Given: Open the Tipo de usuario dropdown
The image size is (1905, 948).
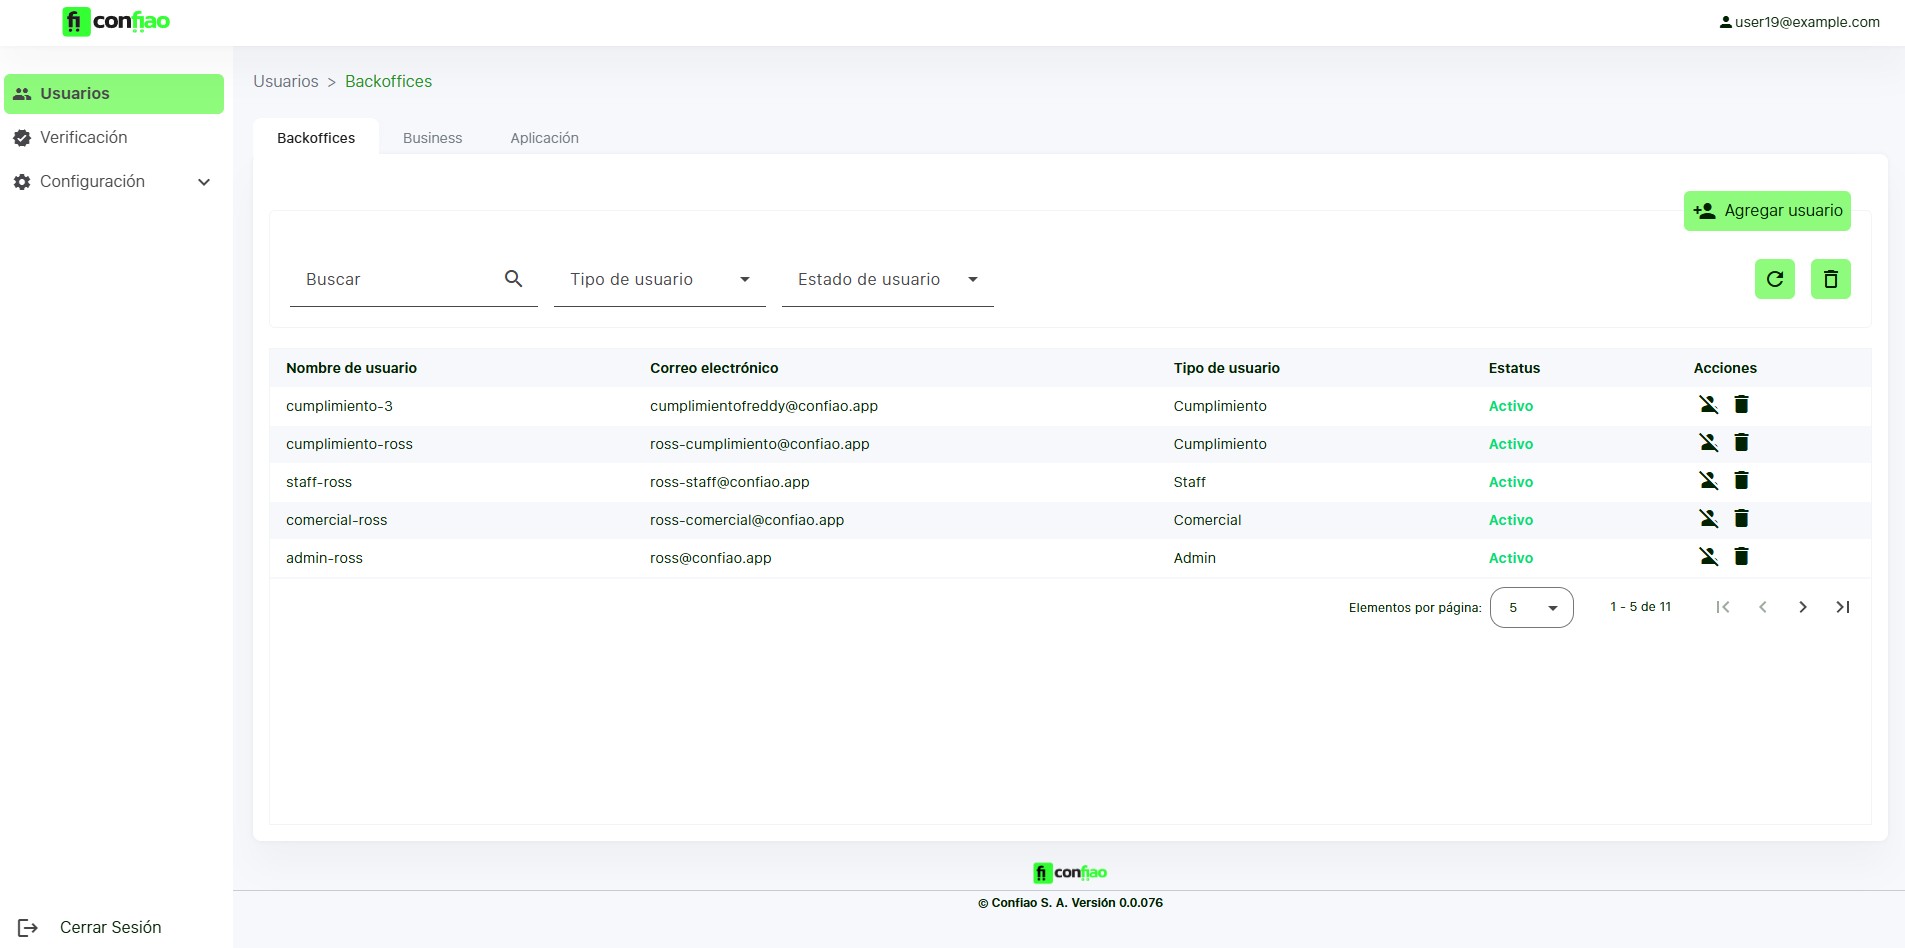Looking at the screenshot, I should tap(659, 280).
